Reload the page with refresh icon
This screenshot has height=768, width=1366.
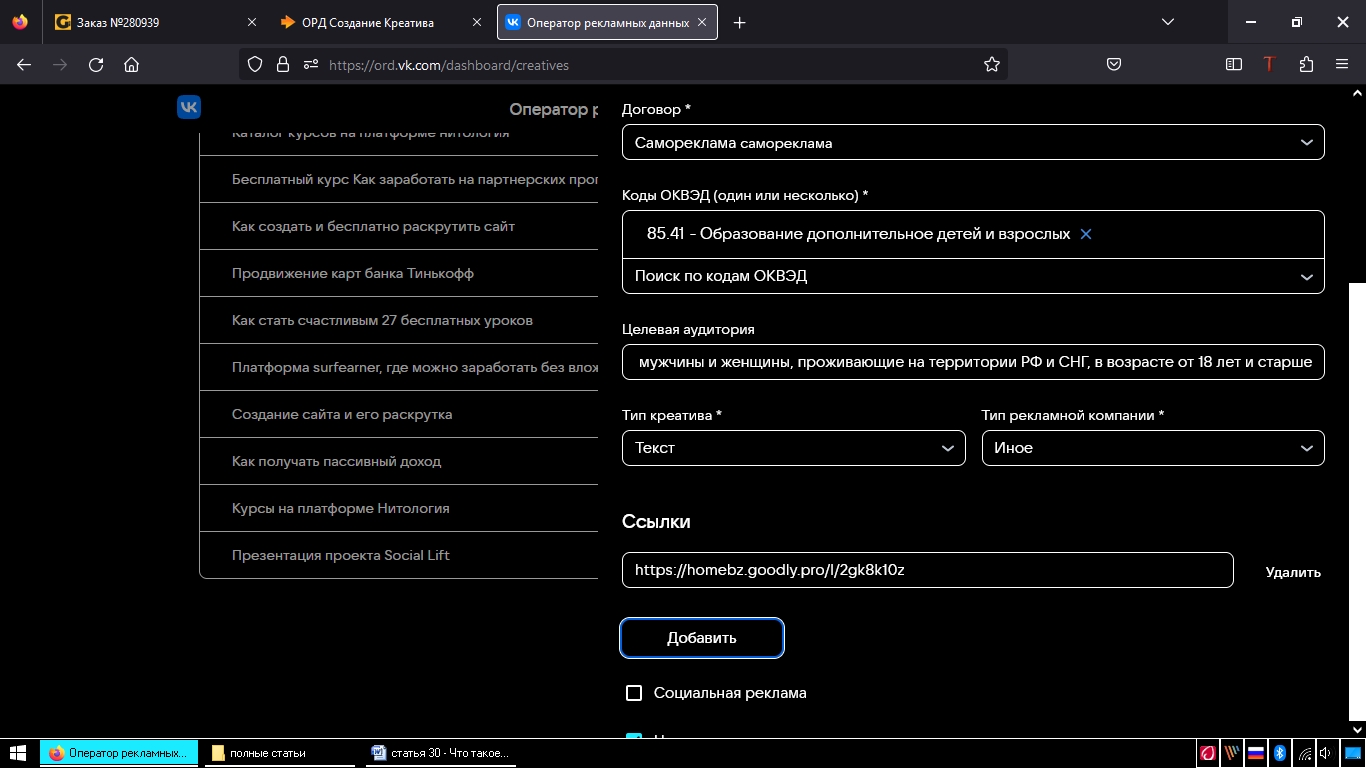pos(96,65)
